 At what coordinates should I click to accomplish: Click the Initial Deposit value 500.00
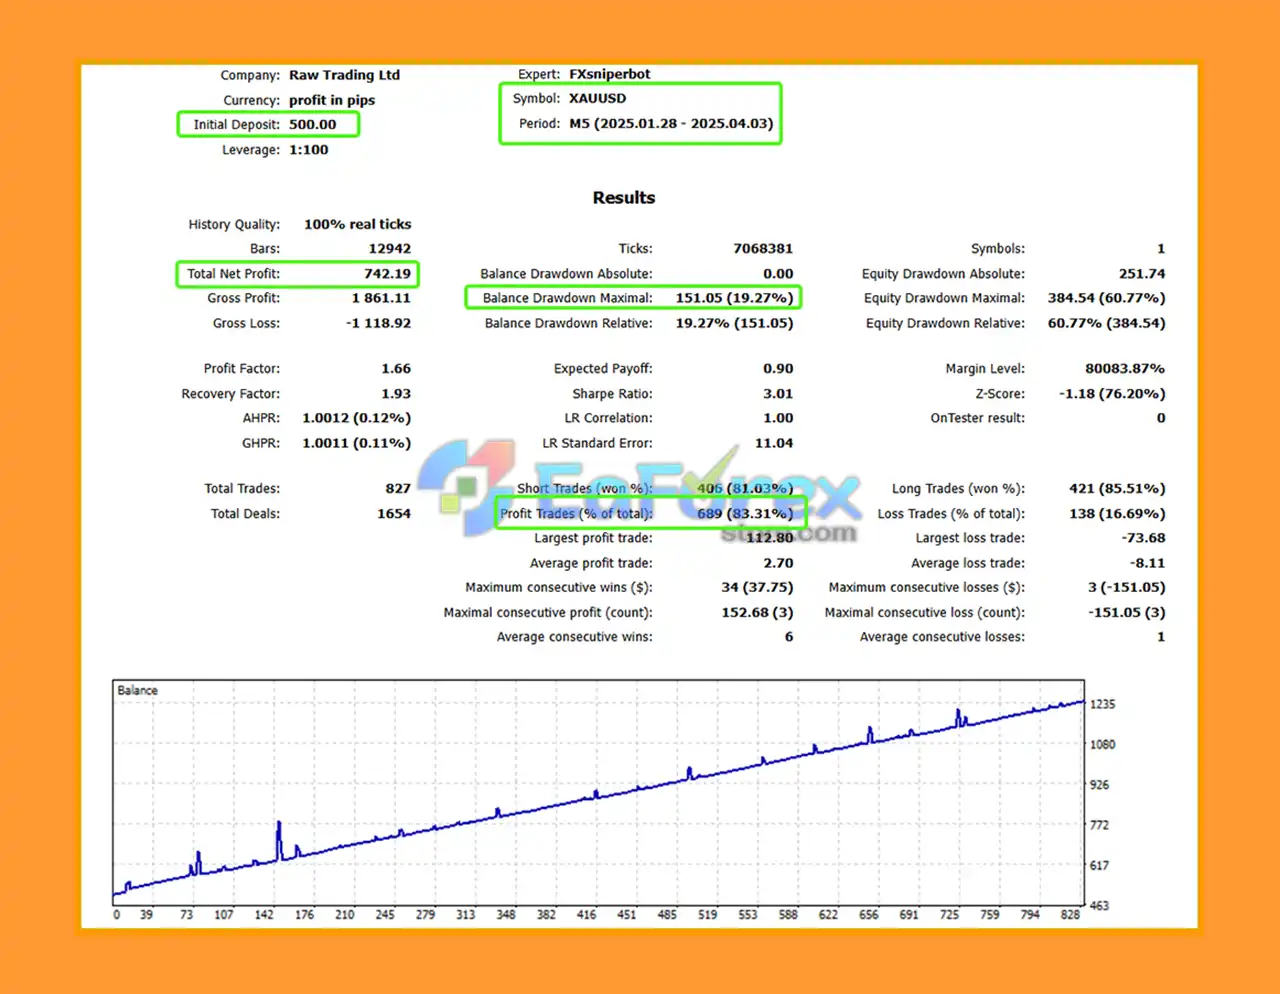coord(312,125)
